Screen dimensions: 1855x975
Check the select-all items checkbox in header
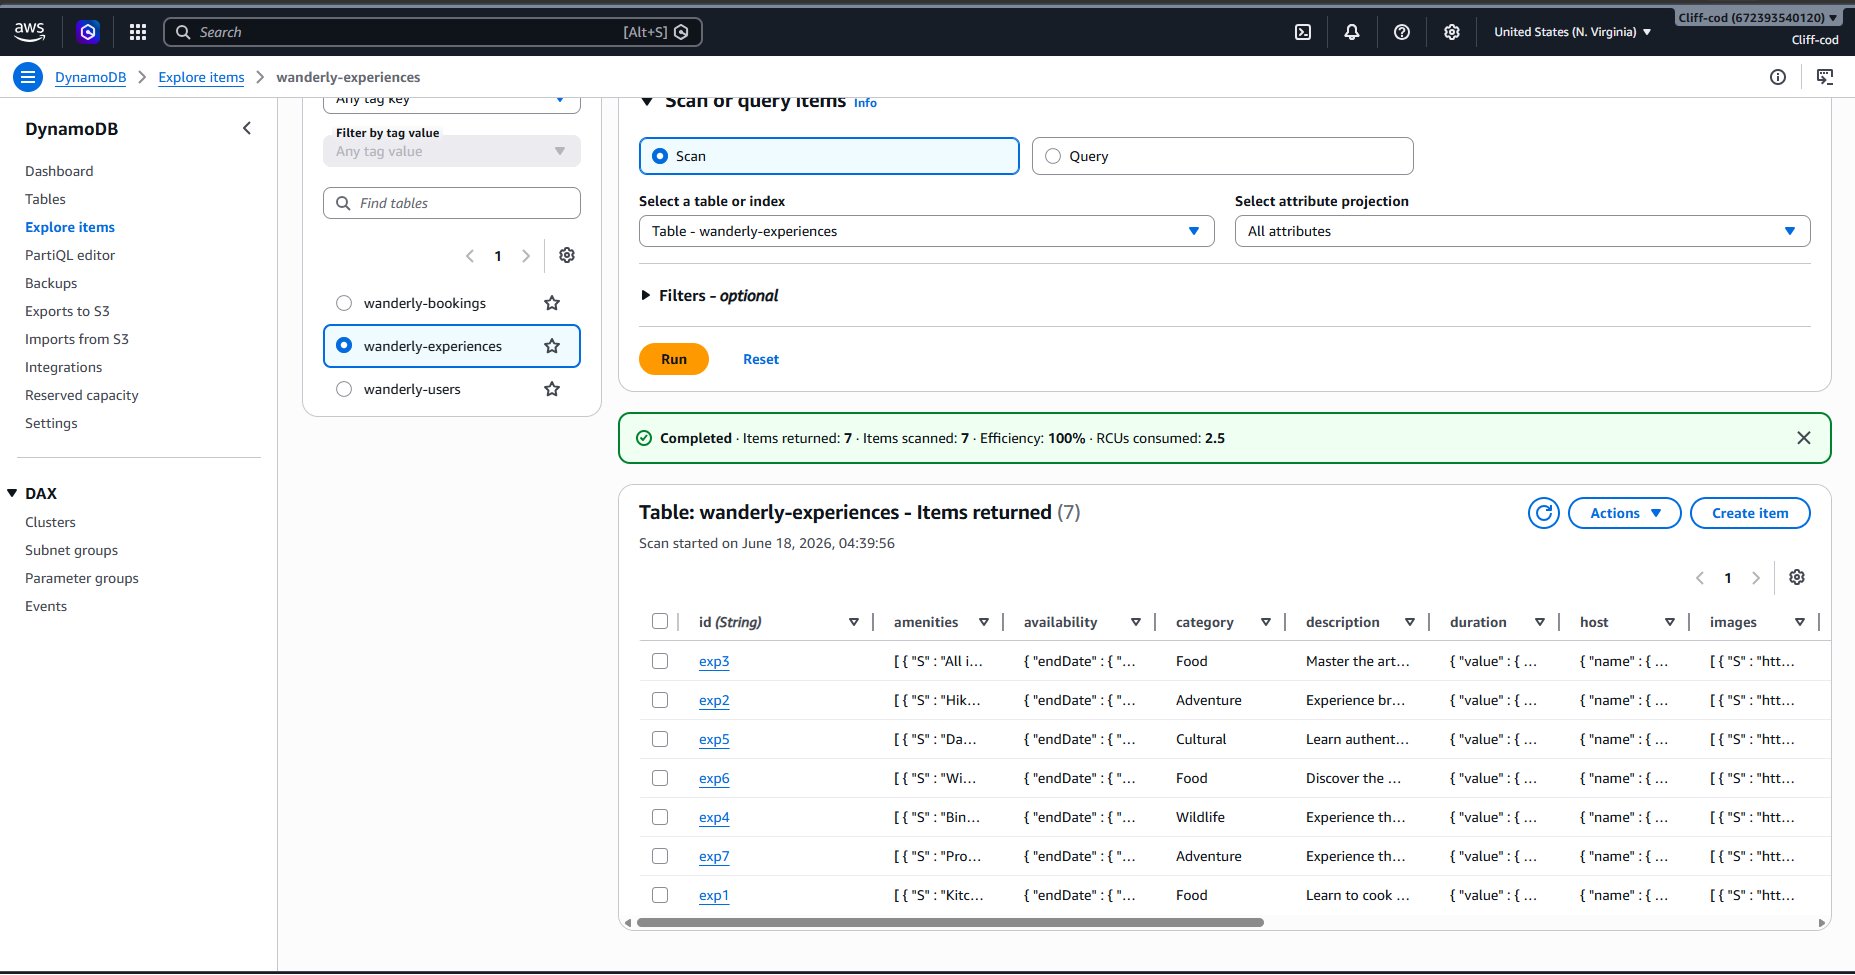(660, 621)
